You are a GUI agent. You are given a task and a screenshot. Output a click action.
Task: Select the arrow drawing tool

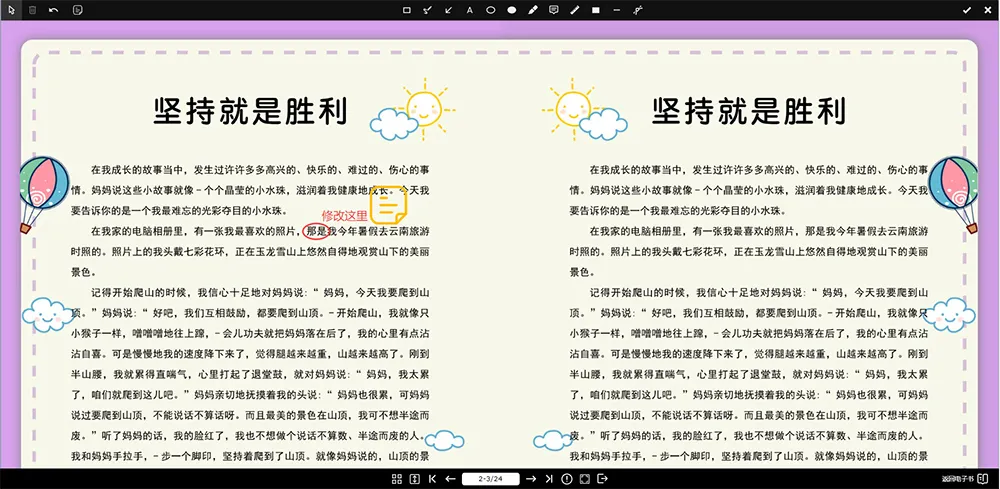click(x=449, y=10)
